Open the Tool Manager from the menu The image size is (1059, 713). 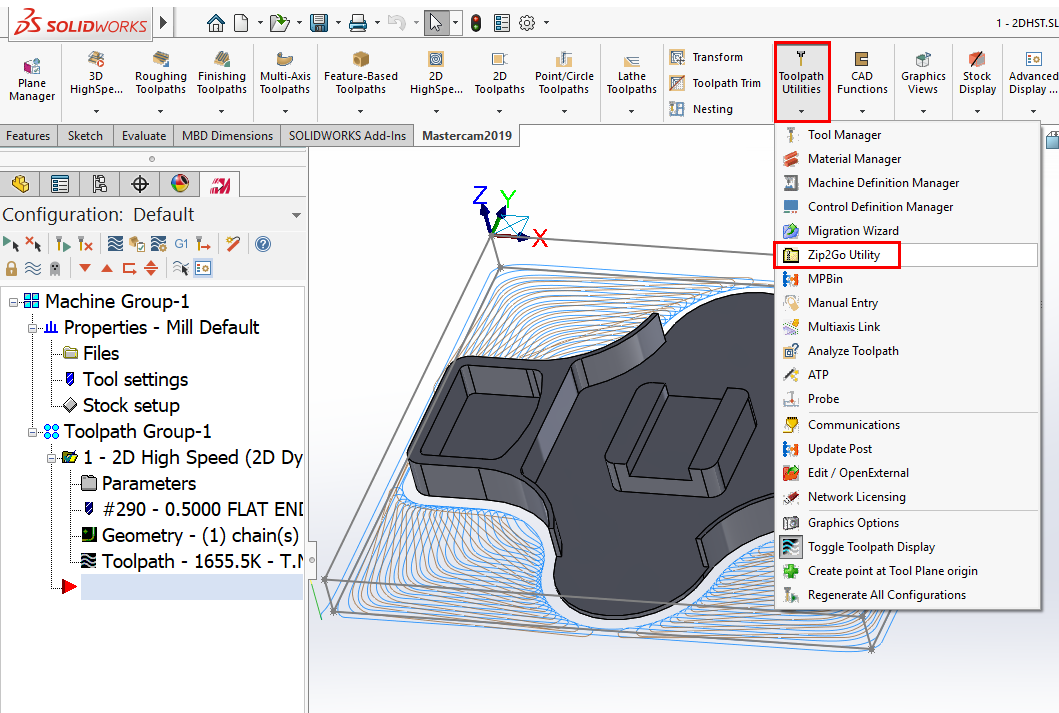pyautogui.click(x=844, y=135)
